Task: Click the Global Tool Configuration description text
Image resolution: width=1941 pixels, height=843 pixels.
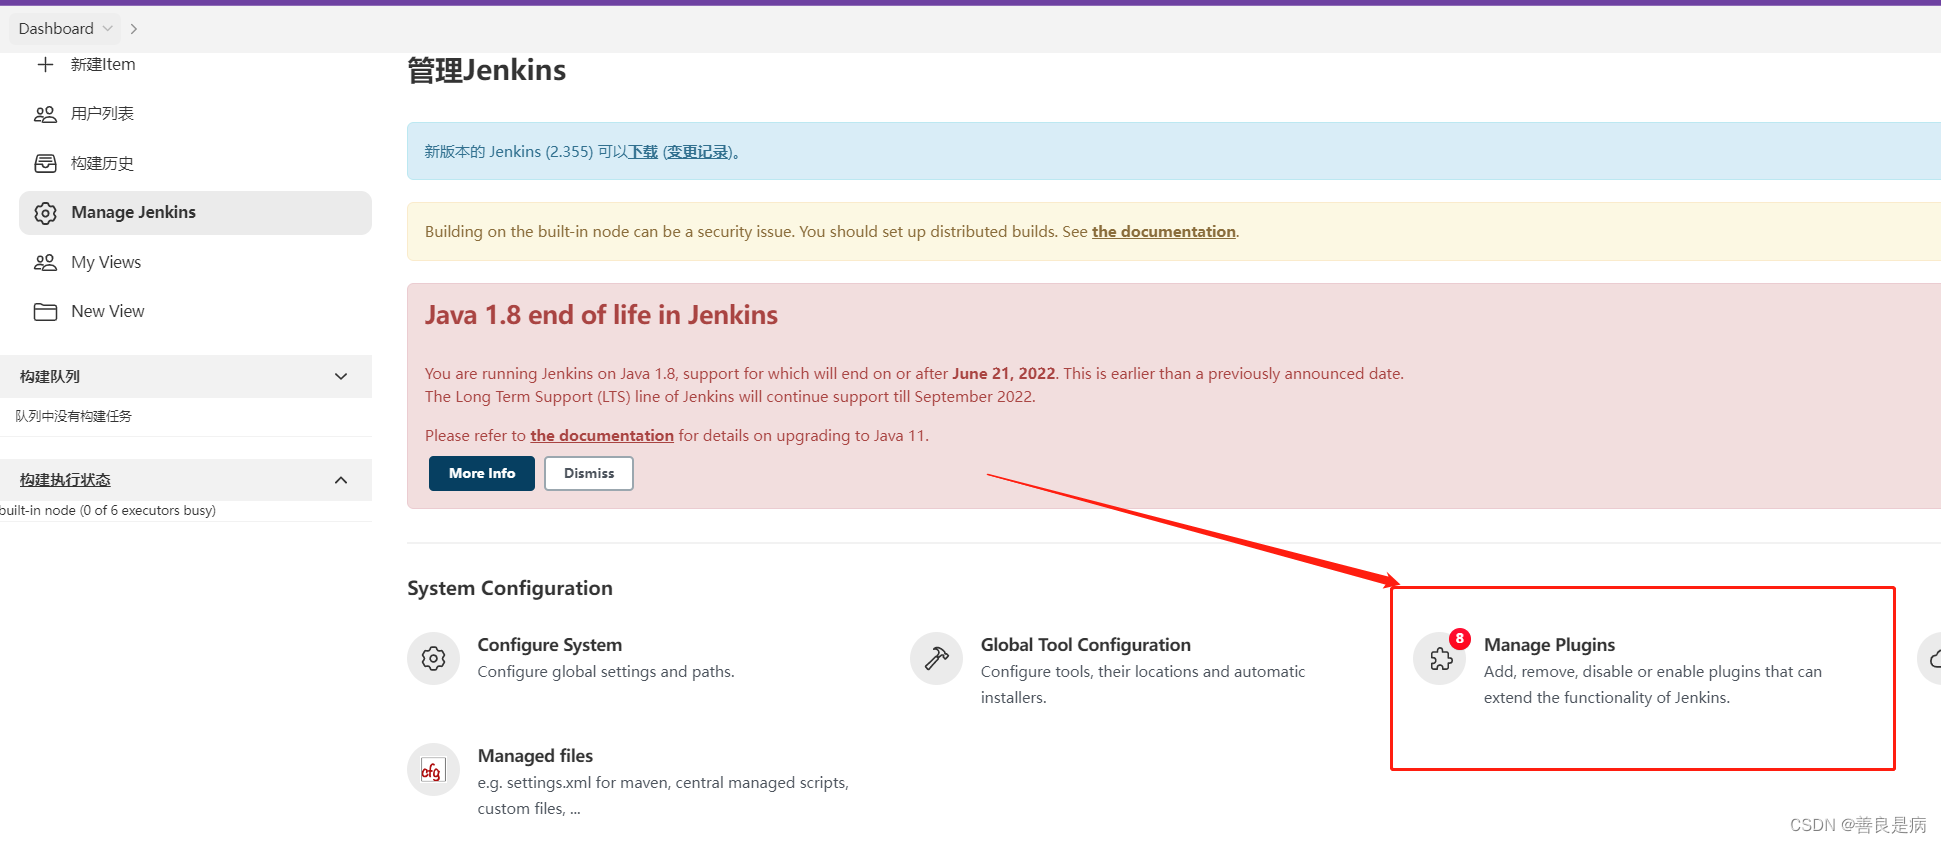Action: pos(1143,685)
